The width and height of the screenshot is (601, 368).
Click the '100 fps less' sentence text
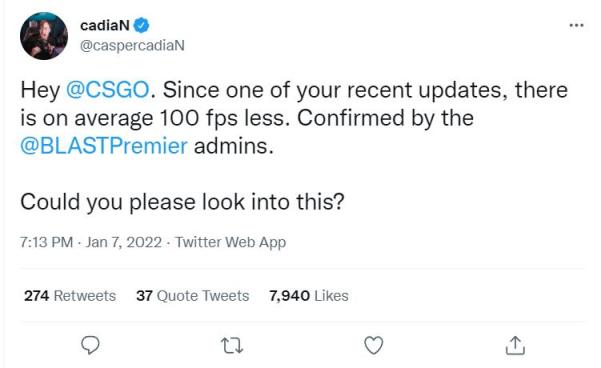click(x=225, y=118)
